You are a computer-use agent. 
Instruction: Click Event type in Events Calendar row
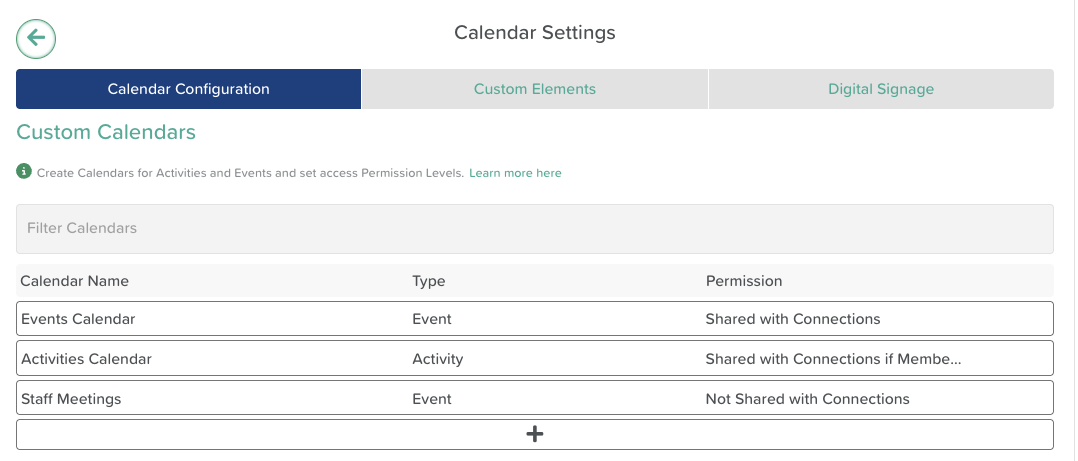click(x=431, y=319)
